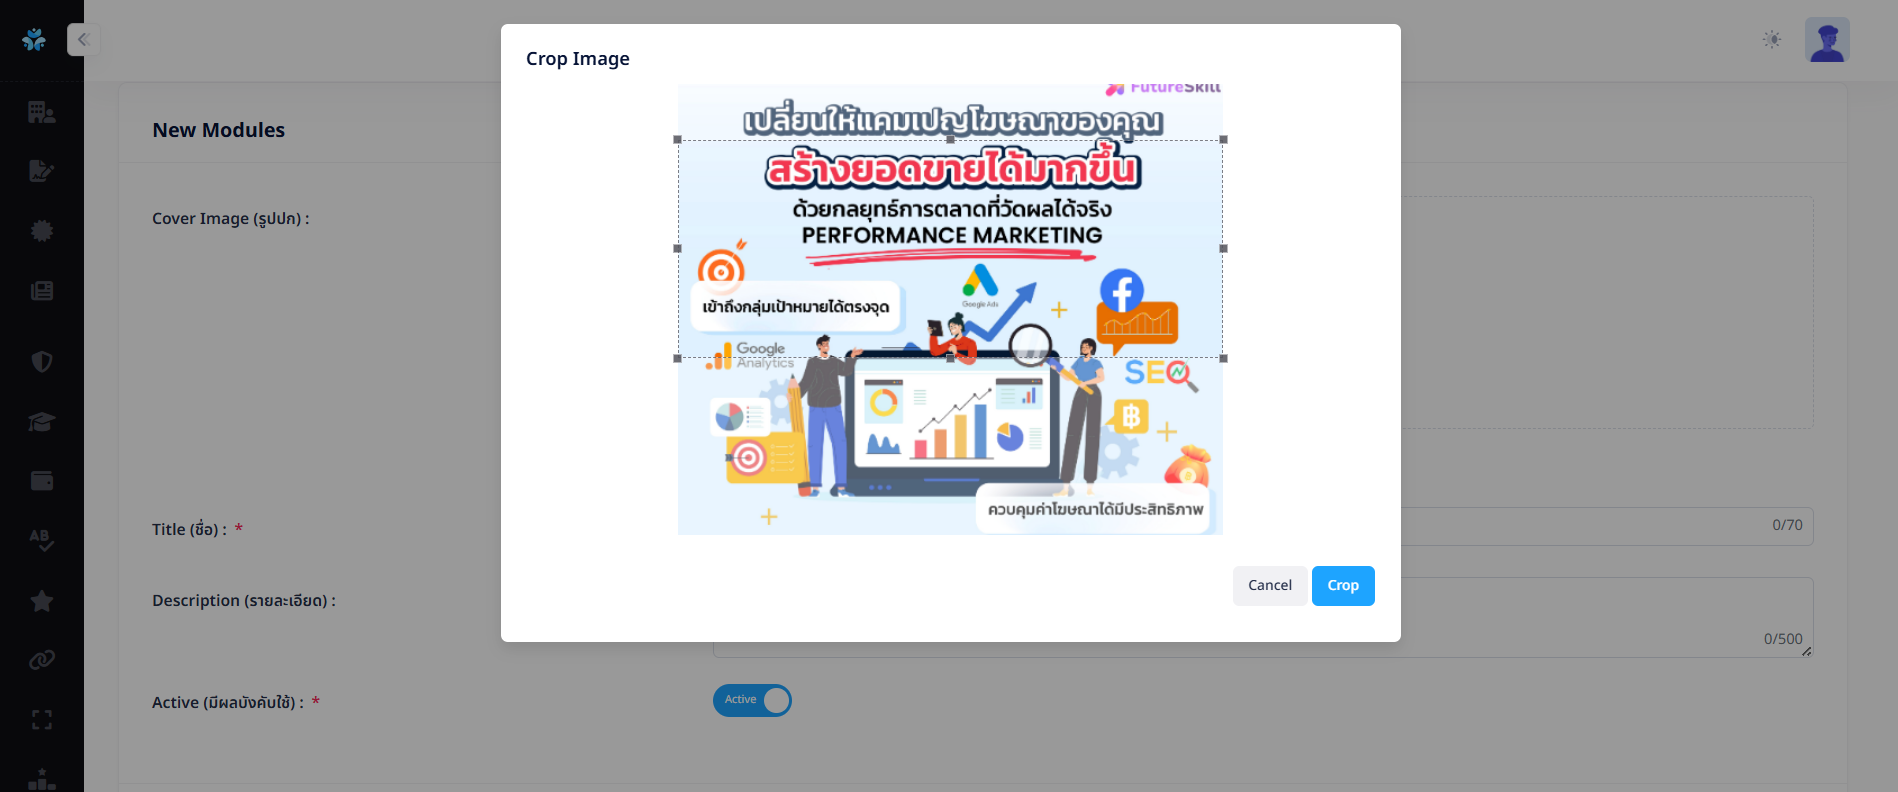
Task: Open the AB spellcheck sidebar icon
Action: 41,541
